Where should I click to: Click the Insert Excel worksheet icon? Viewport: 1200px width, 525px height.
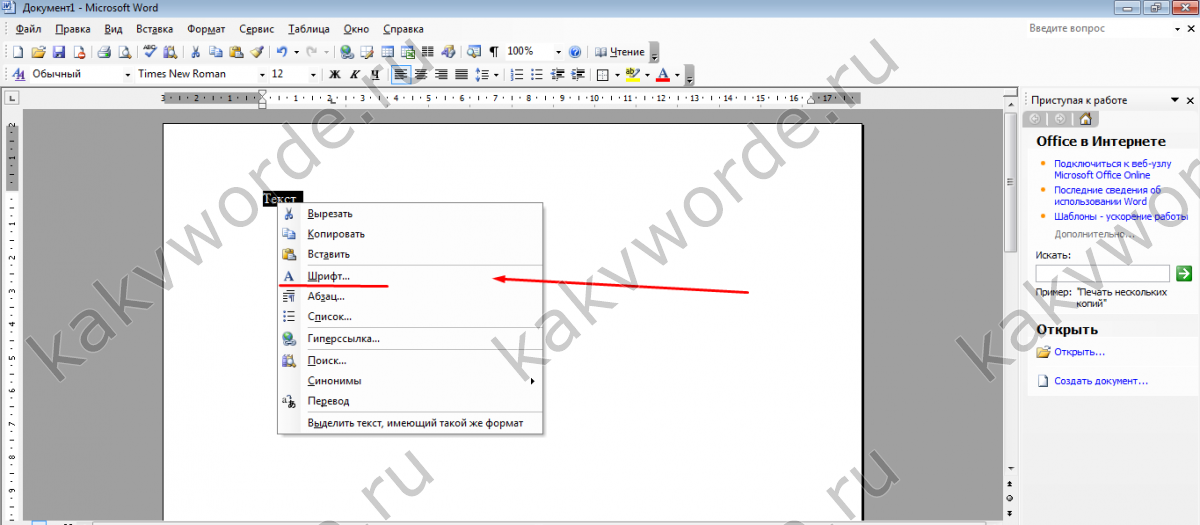click(x=407, y=51)
